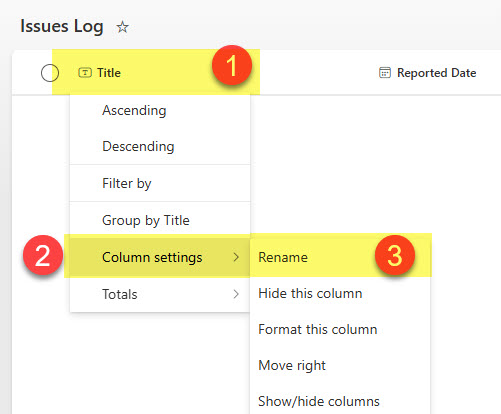Choose Rename in column settings submenu

[x=340, y=257]
